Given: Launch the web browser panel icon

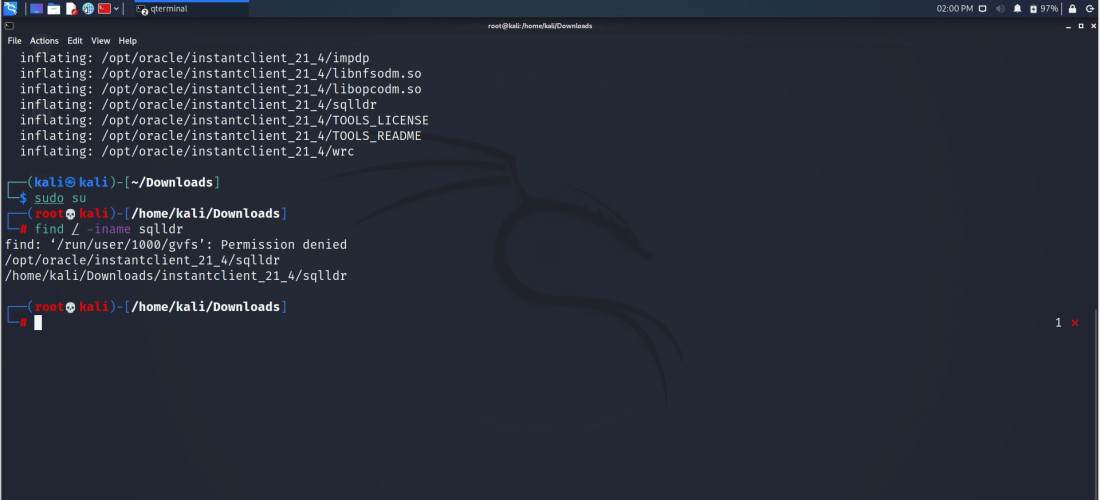Looking at the screenshot, I should click(x=88, y=8).
